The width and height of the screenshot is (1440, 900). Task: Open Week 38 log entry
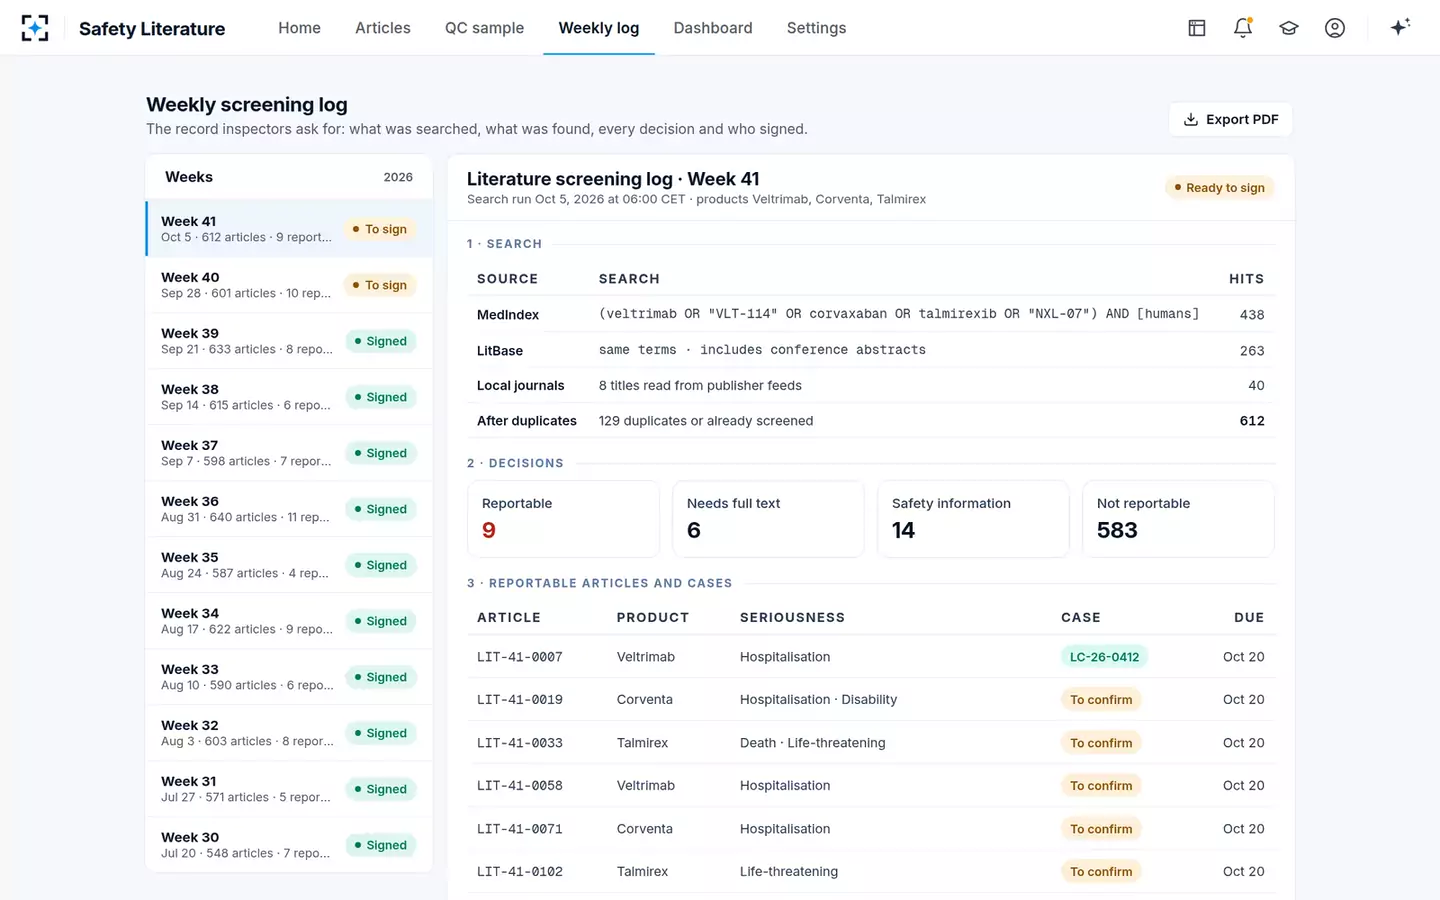click(290, 397)
